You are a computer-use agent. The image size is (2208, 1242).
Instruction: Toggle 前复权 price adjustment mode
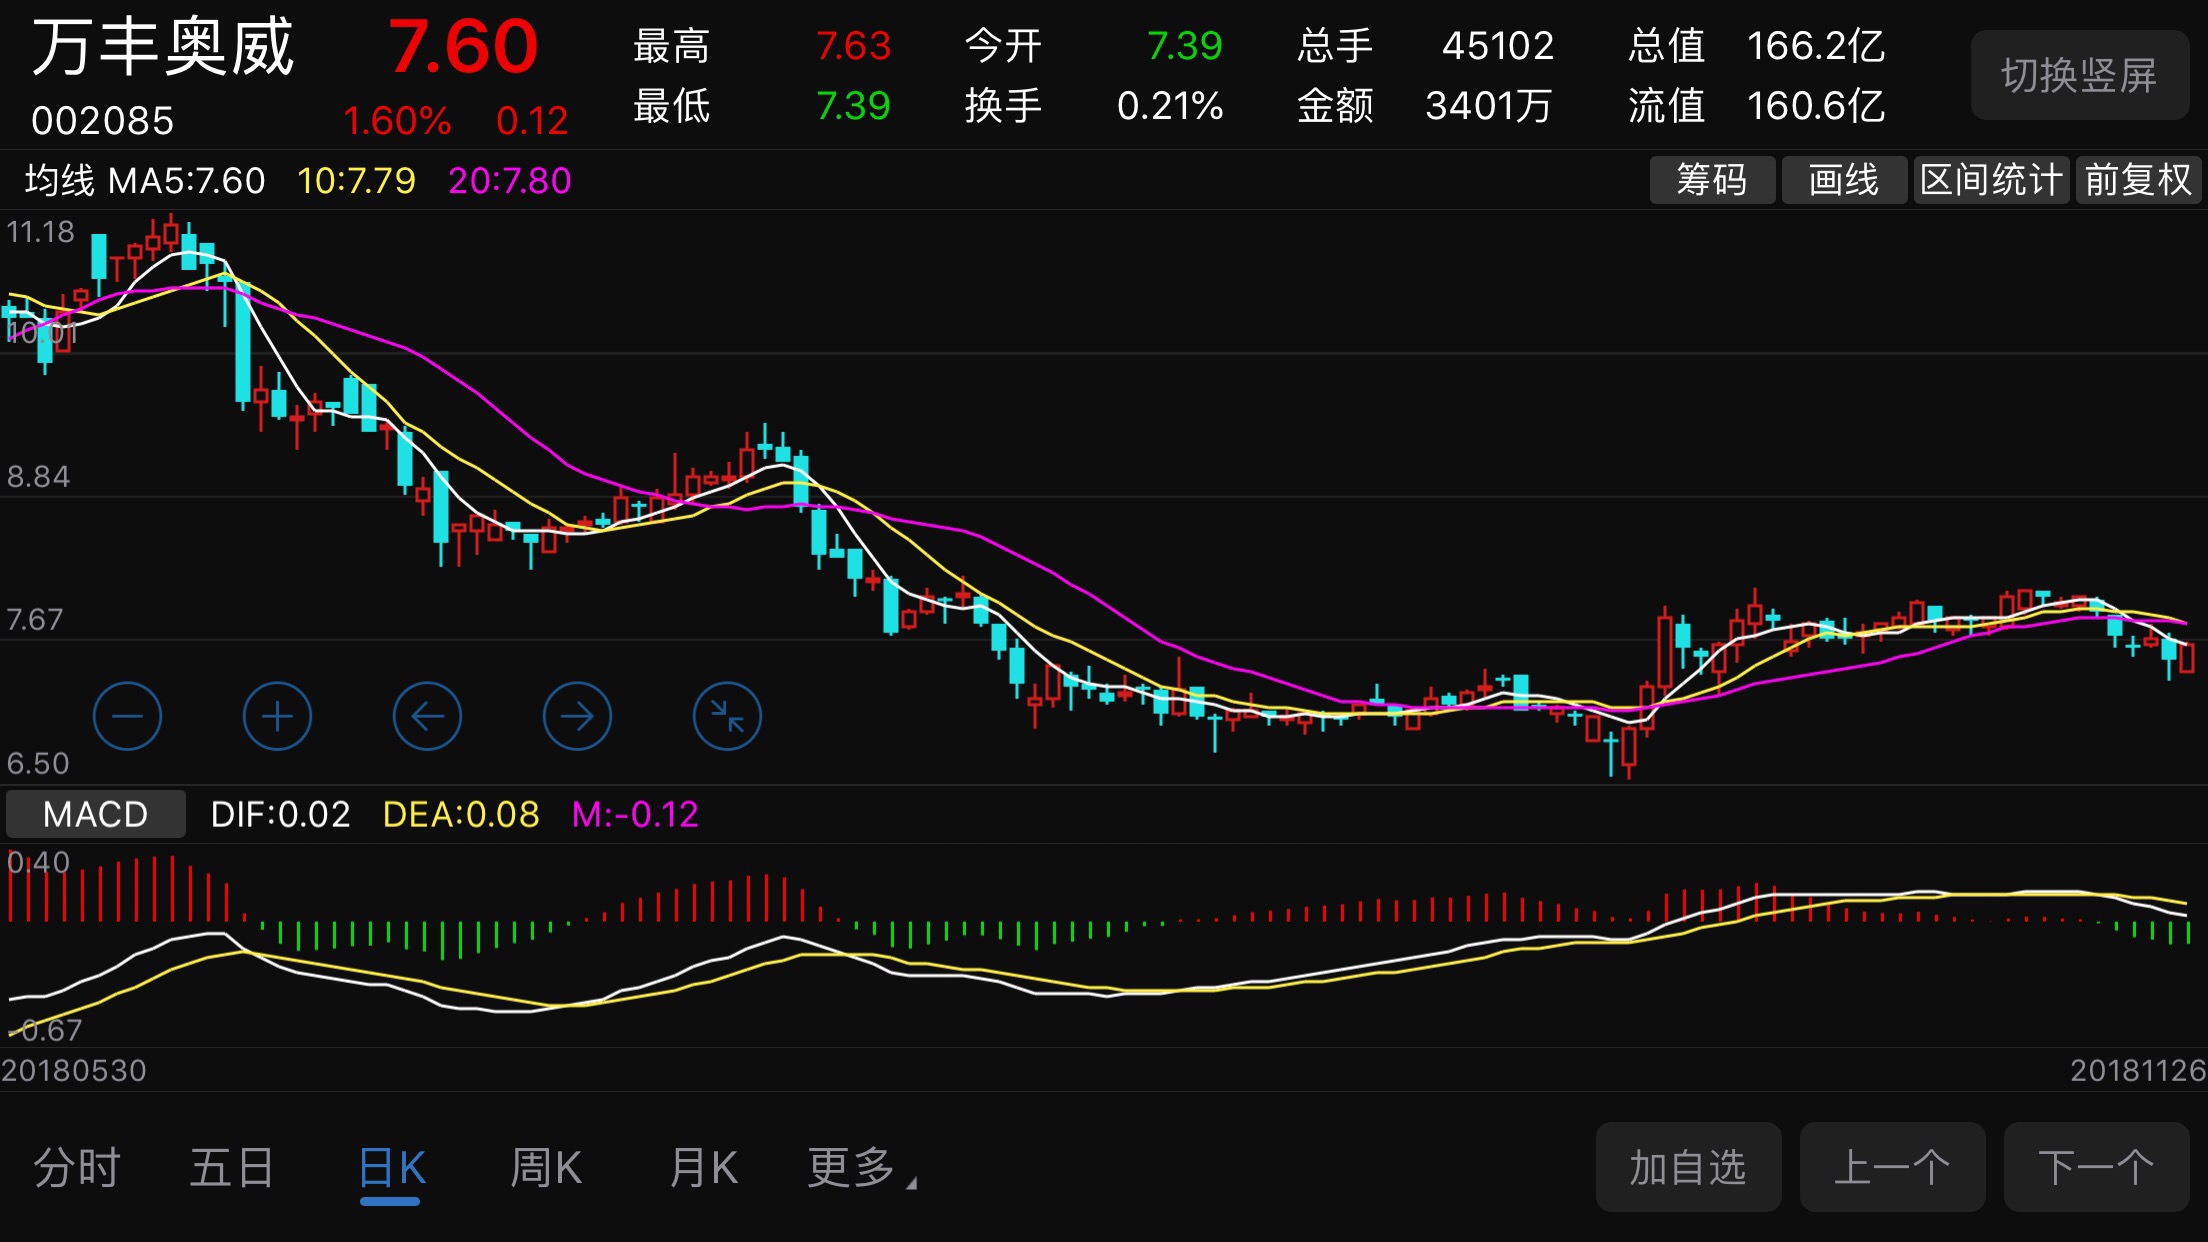pos(2138,180)
